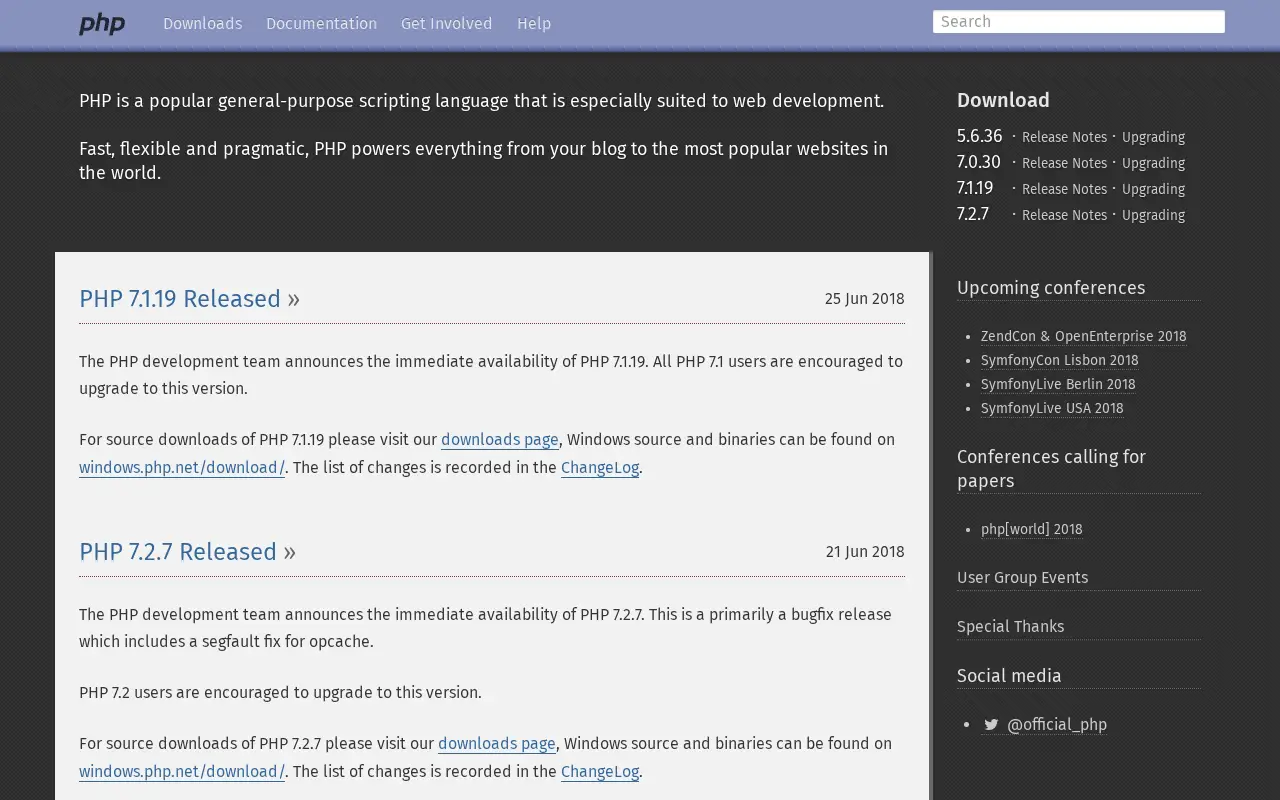Open ZendCon & OpenEnterprise 2018 conference

pos(1084,337)
